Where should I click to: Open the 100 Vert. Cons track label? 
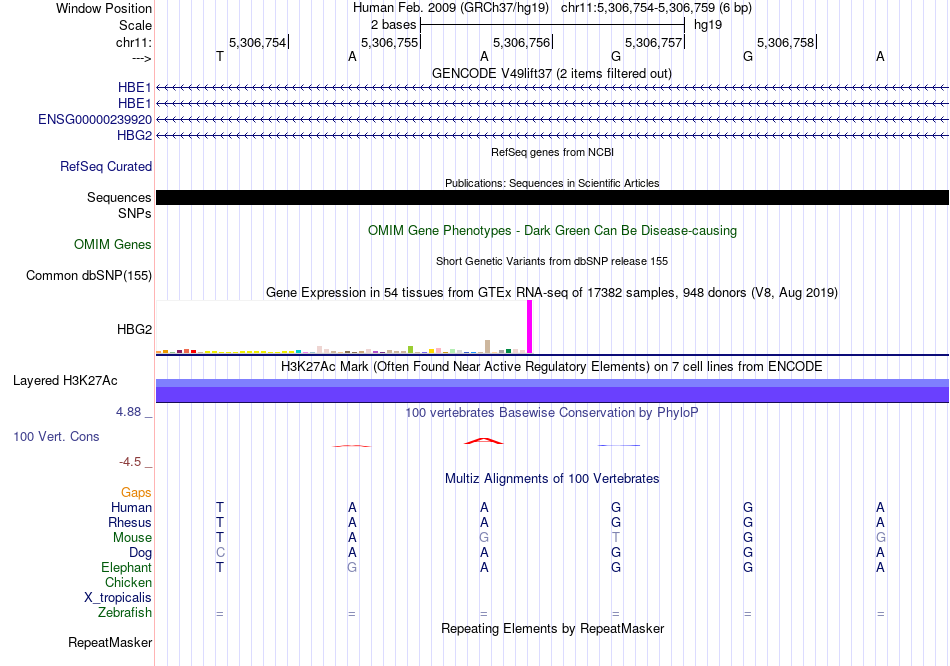[x=56, y=436]
